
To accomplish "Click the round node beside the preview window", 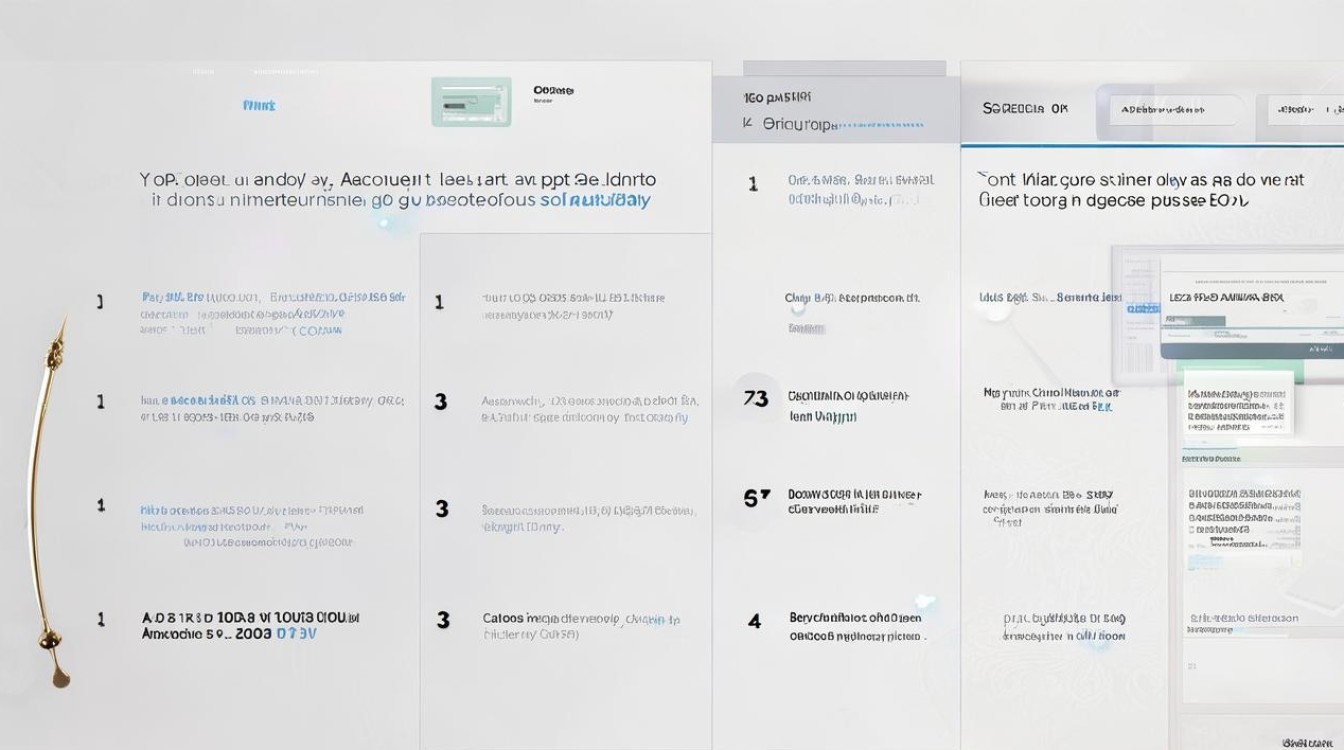I will pos(997,311).
